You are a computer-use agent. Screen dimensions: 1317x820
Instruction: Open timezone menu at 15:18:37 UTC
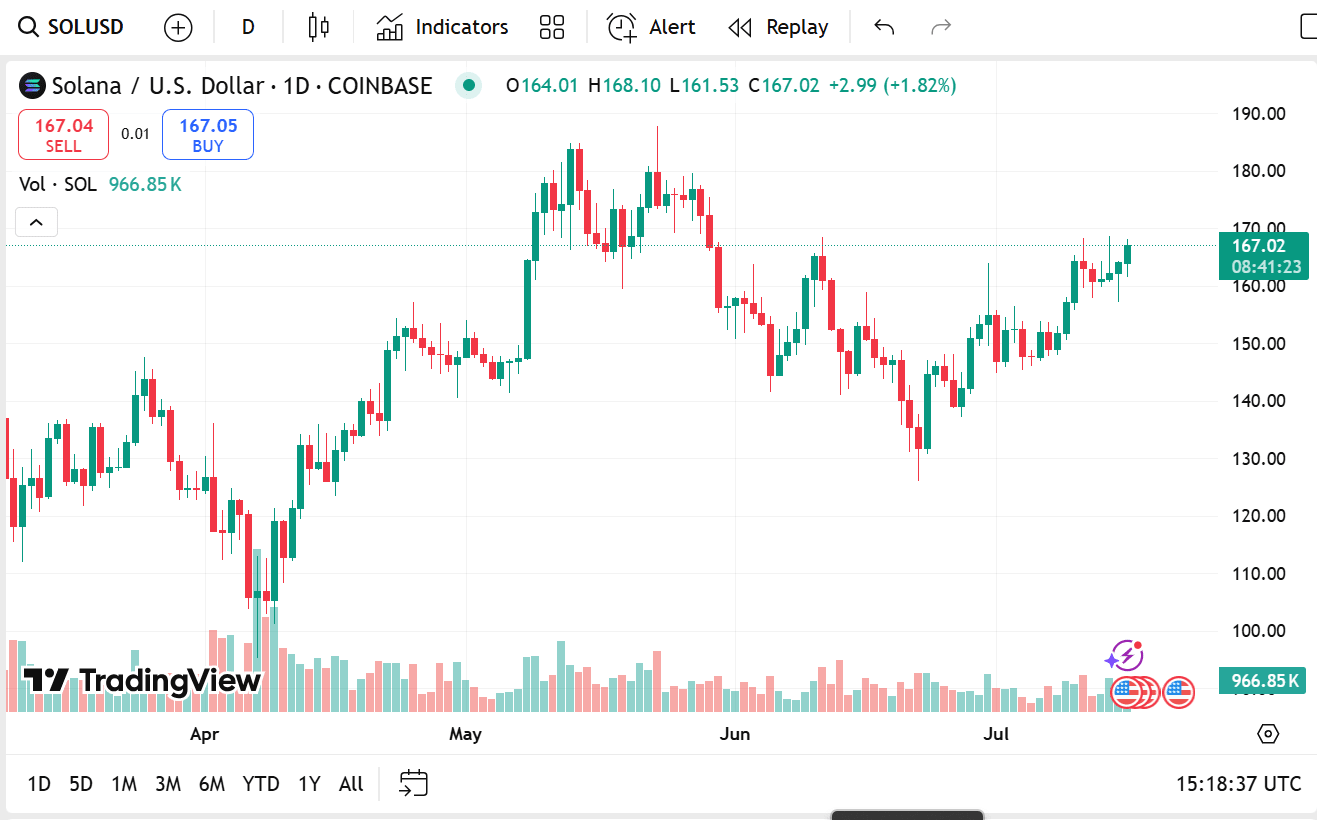[x=1239, y=784]
